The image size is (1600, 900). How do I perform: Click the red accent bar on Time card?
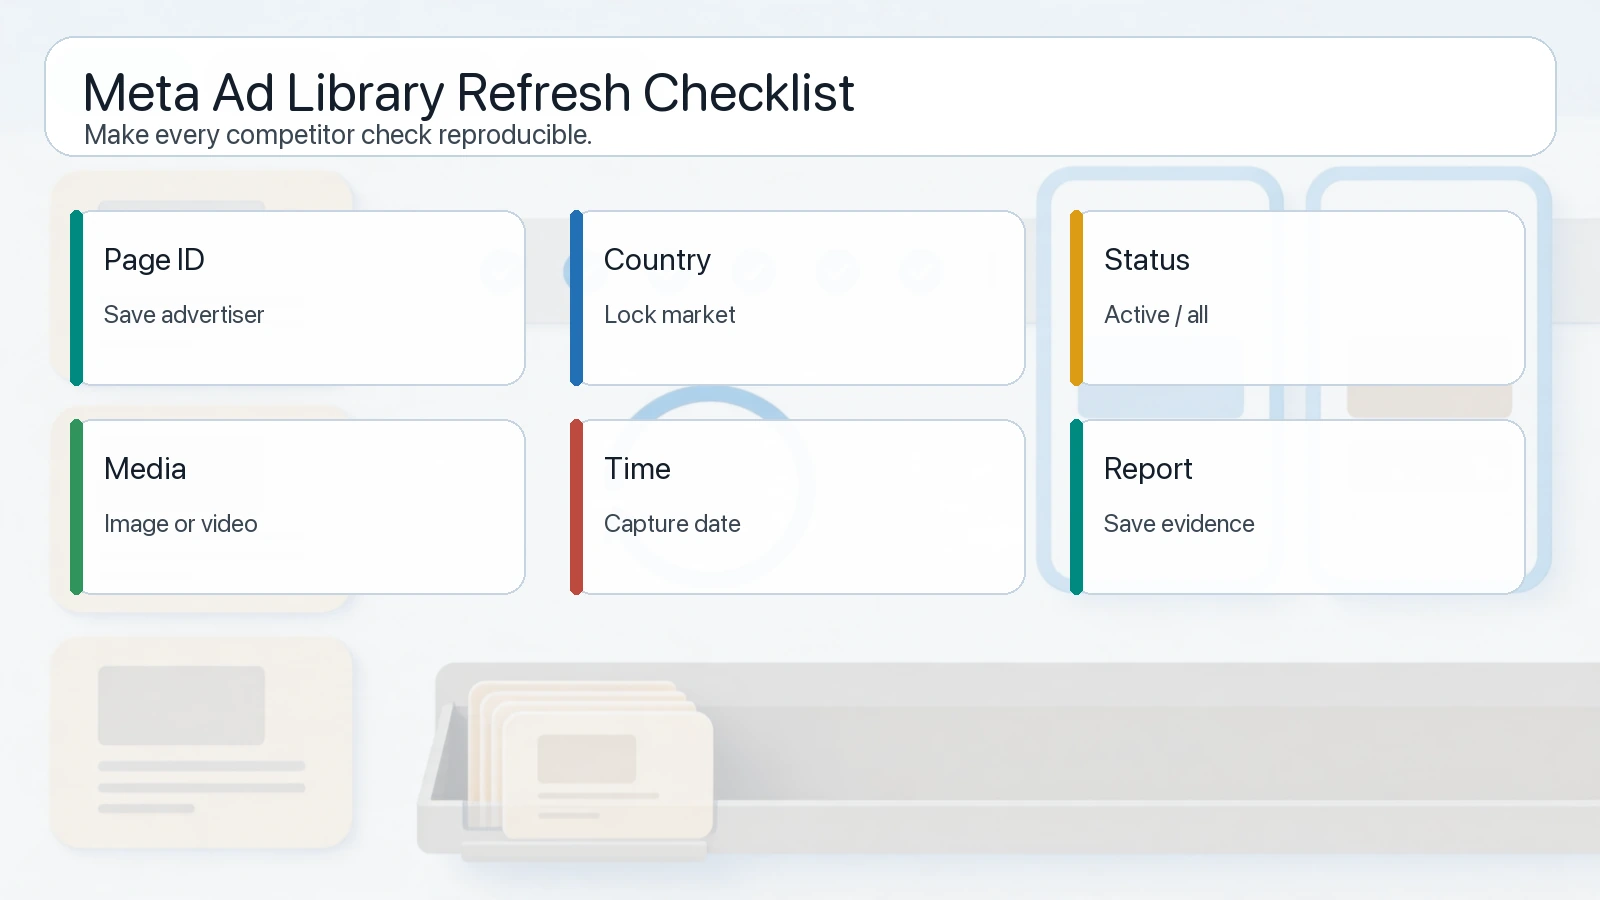[576, 507]
